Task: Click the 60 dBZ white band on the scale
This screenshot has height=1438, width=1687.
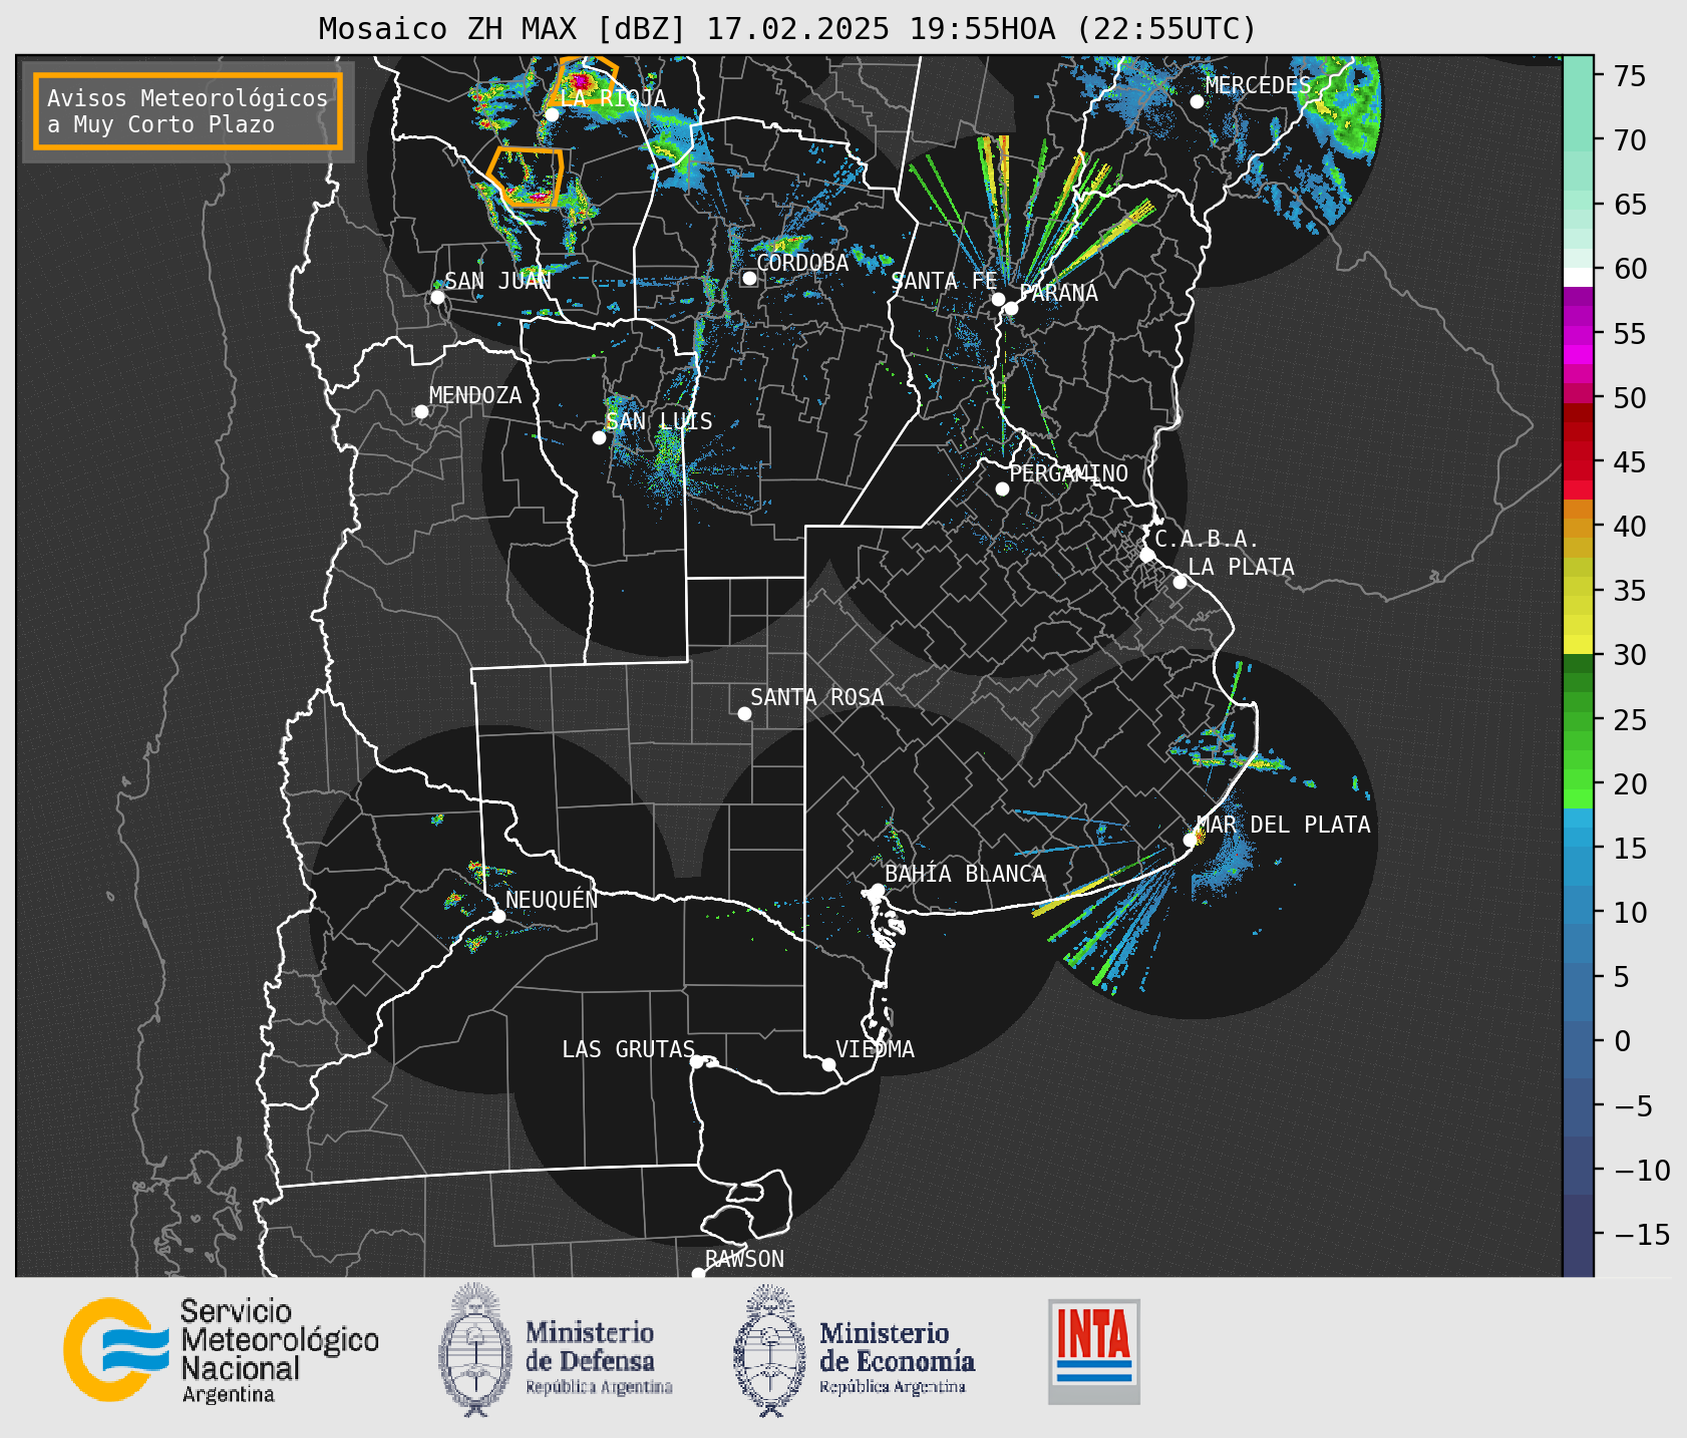Action: coord(1577,277)
